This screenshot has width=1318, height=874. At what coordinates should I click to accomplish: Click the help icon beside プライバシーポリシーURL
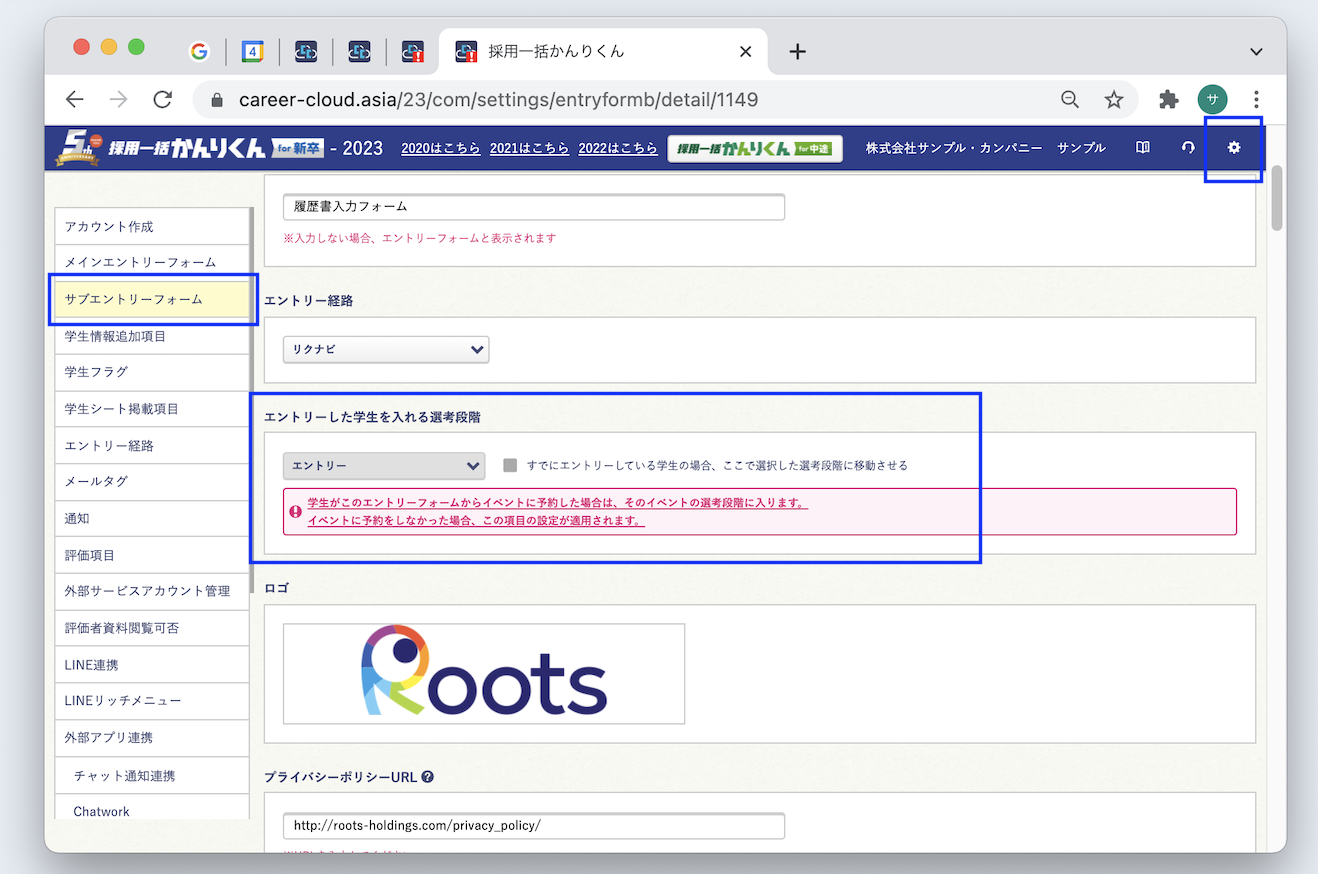[x=427, y=777]
